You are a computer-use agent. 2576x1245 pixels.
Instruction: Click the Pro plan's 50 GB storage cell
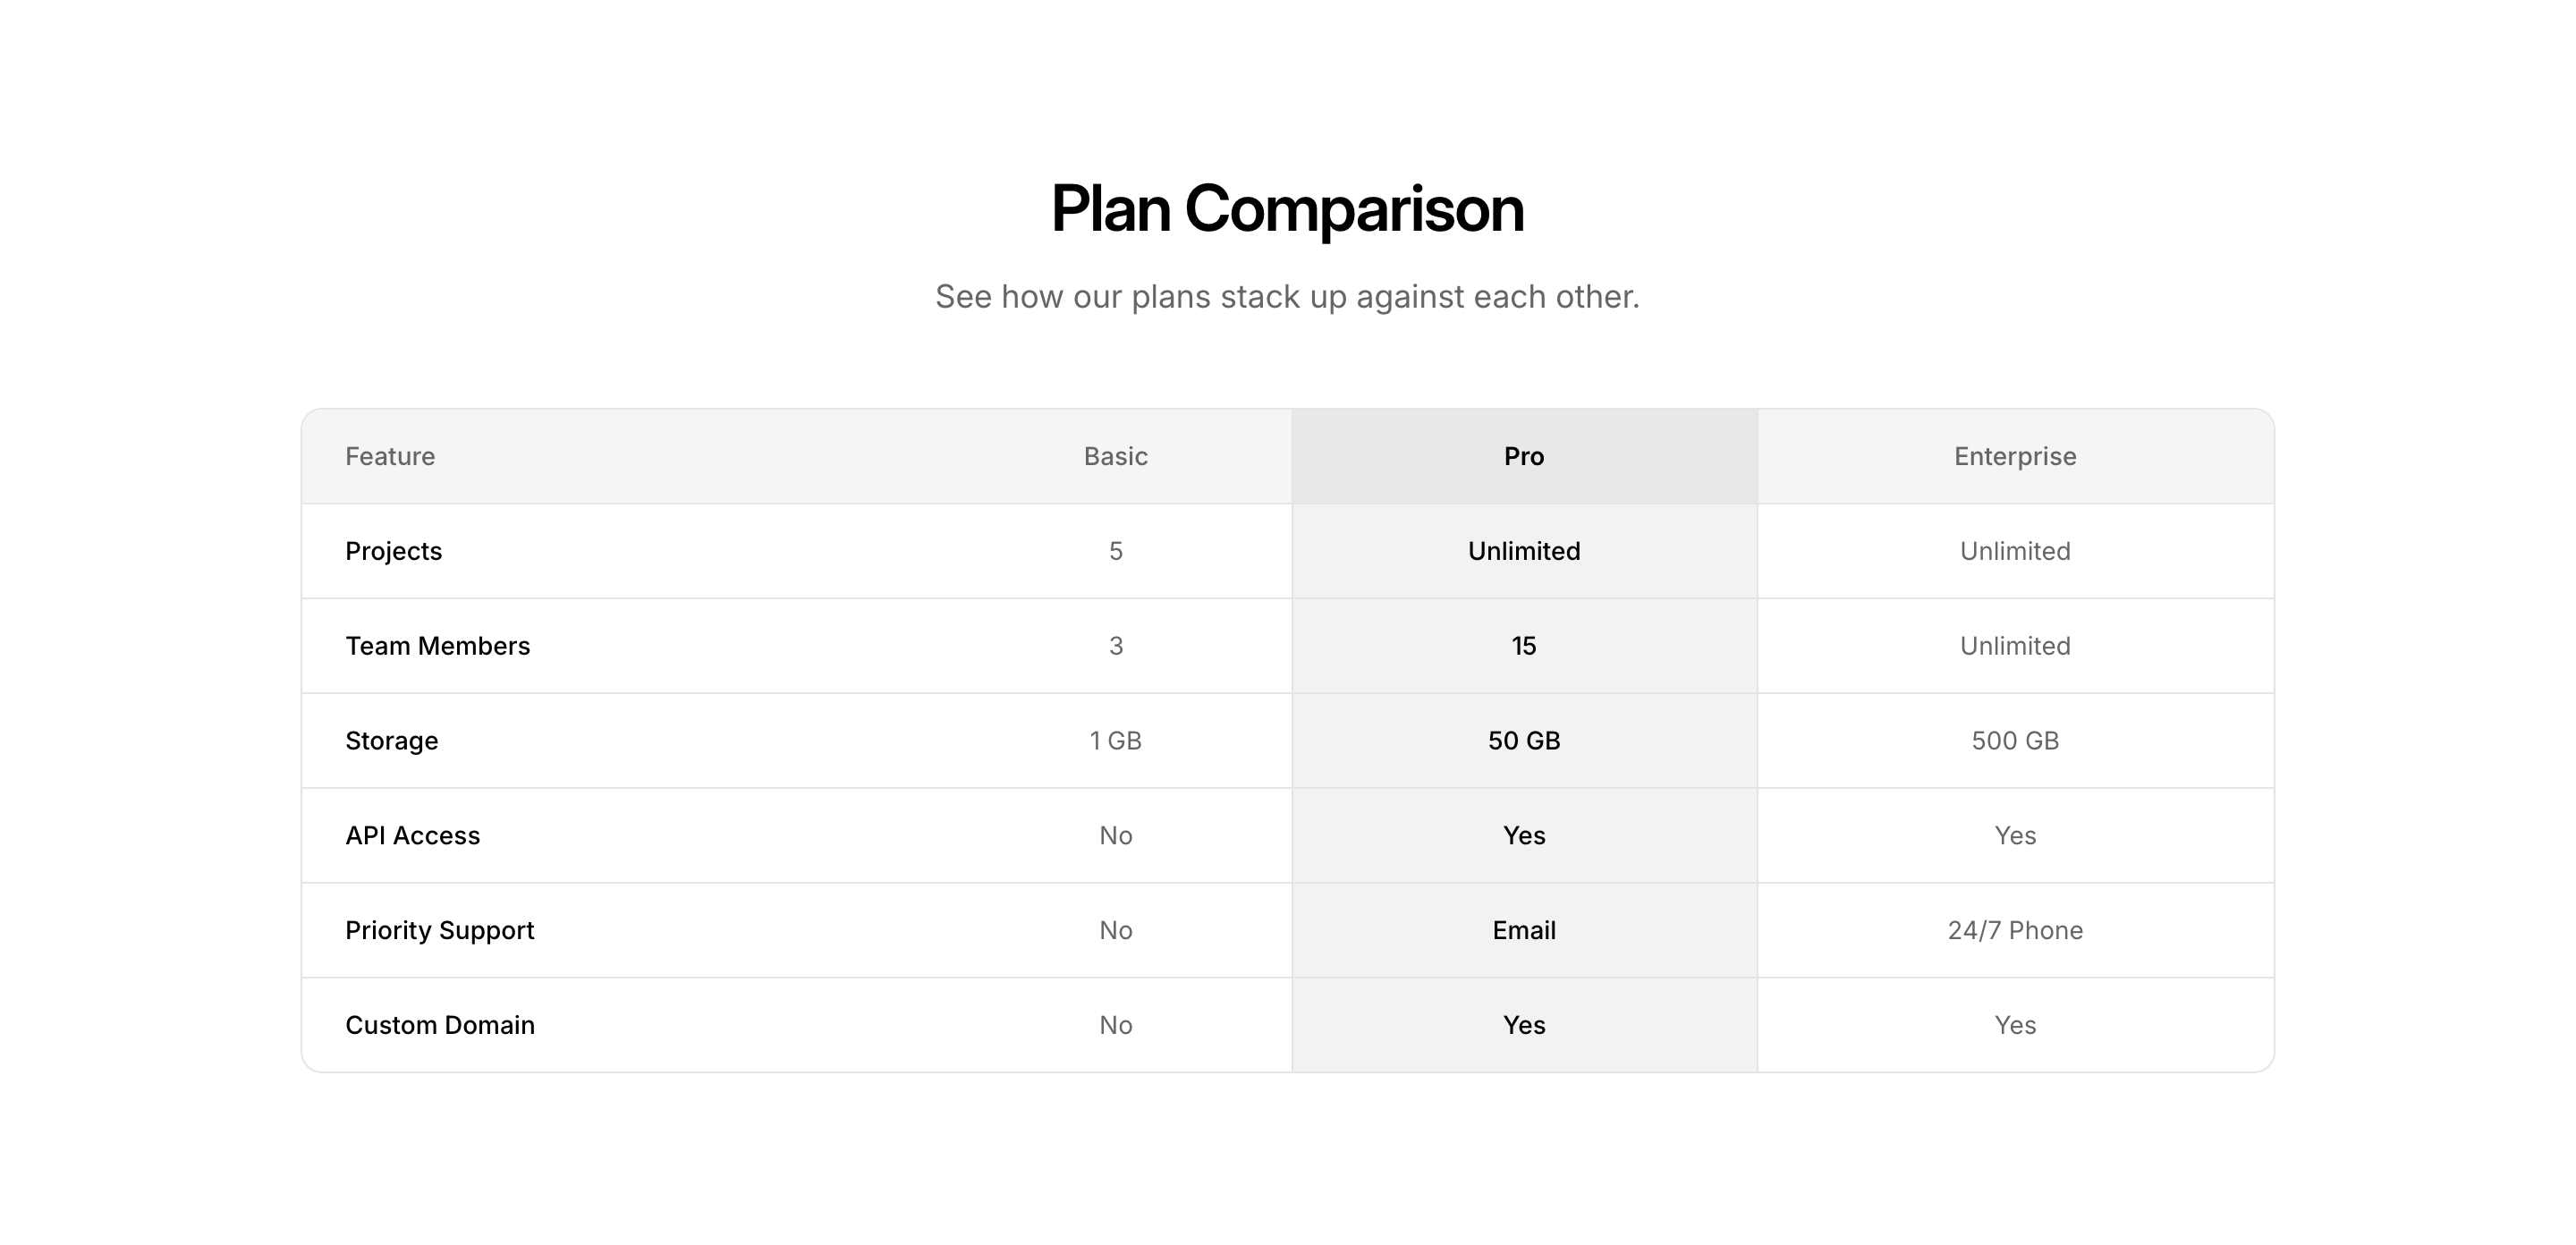[x=1523, y=741]
